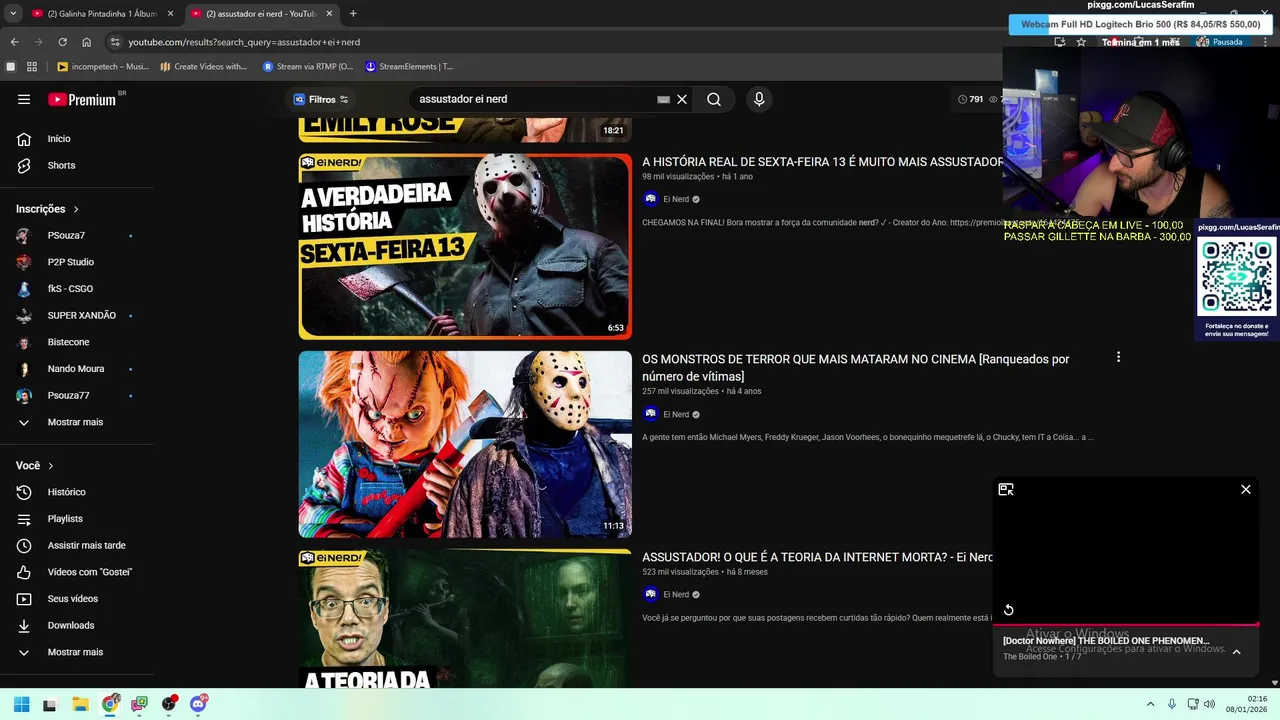The height and width of the screenshot is (720, 1280).
Task: Open the on-screen keyboard in search box
Action: (x=663, y=100)
